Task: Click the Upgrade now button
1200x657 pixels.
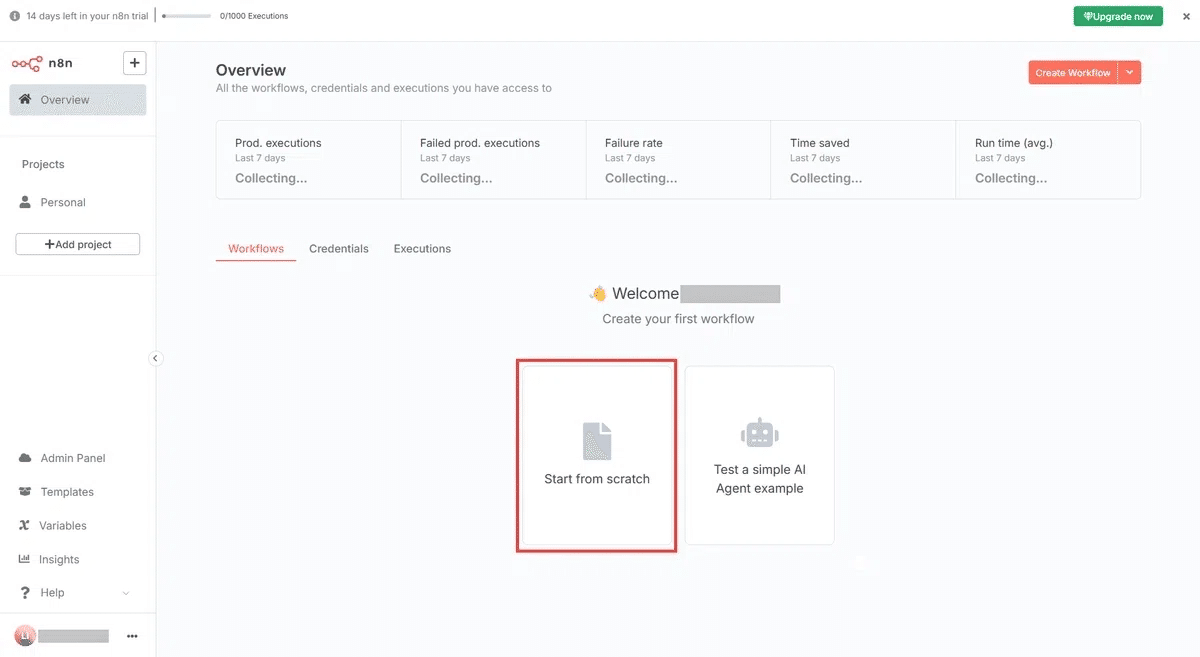Action: pyautogui.click(x=1118, y=16)
